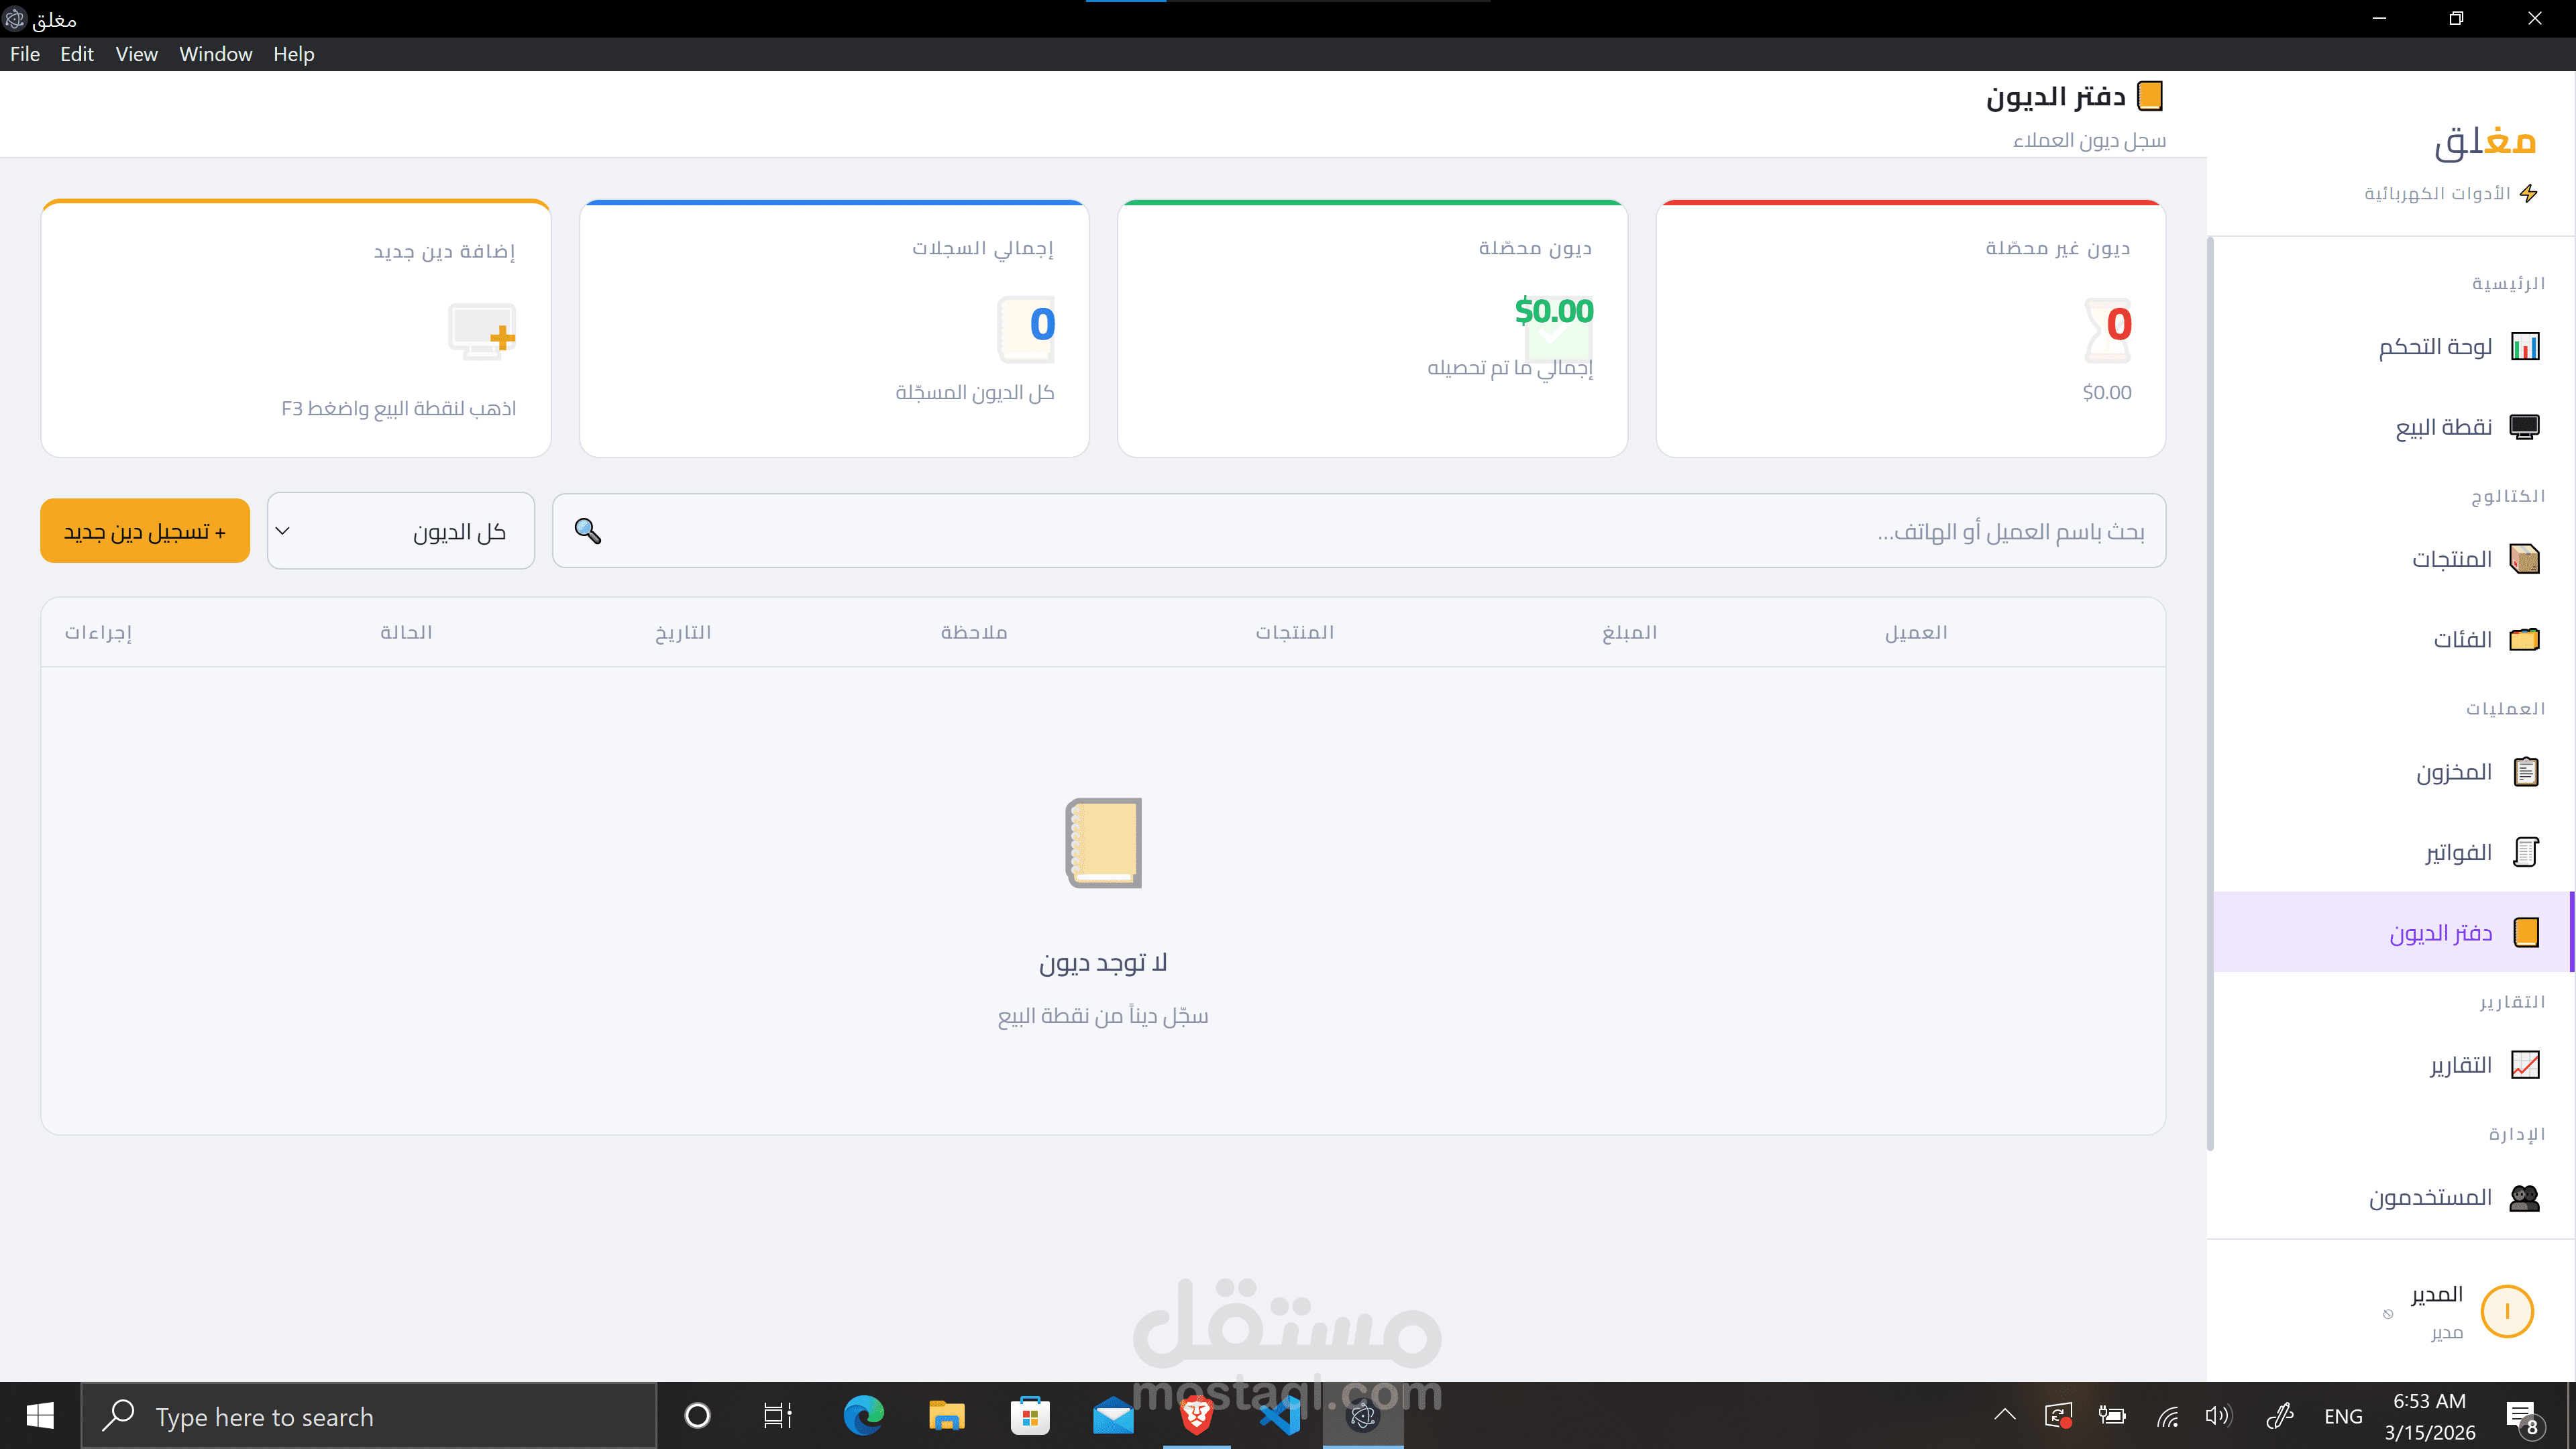Show hidden system tray icons chevron
The image size is (2576, 1449).
2004,1415
